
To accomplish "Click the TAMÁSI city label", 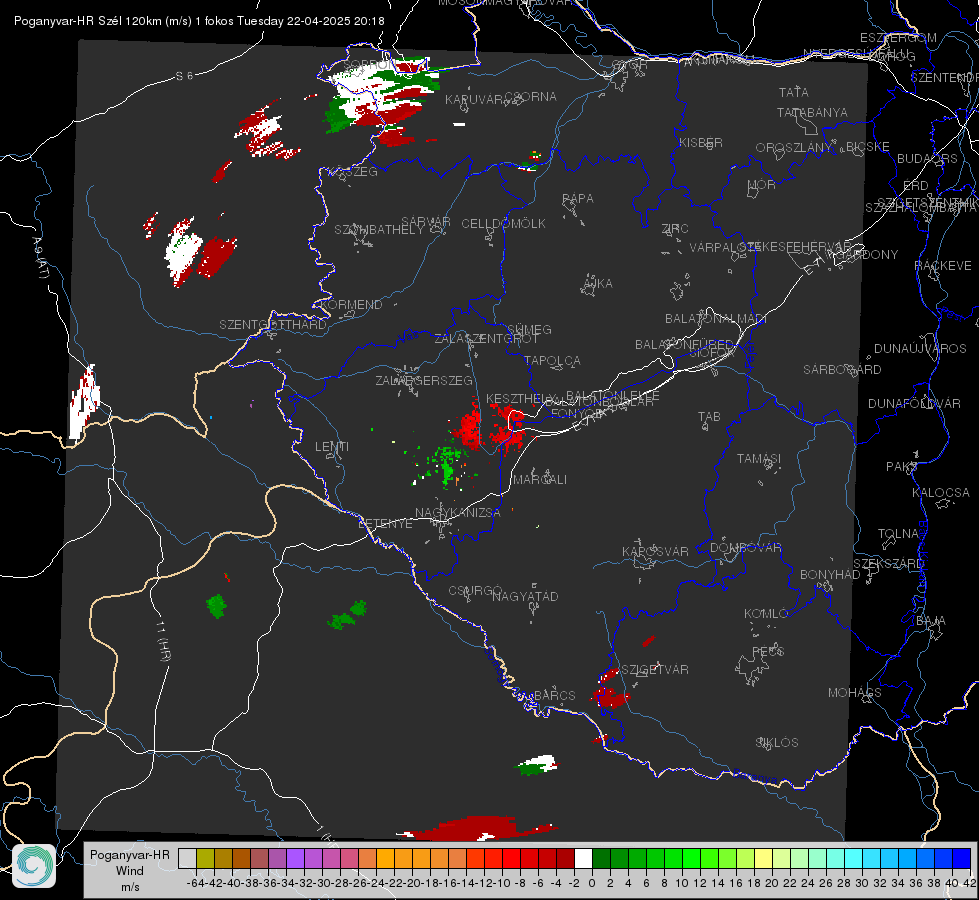I will (759, 458).
